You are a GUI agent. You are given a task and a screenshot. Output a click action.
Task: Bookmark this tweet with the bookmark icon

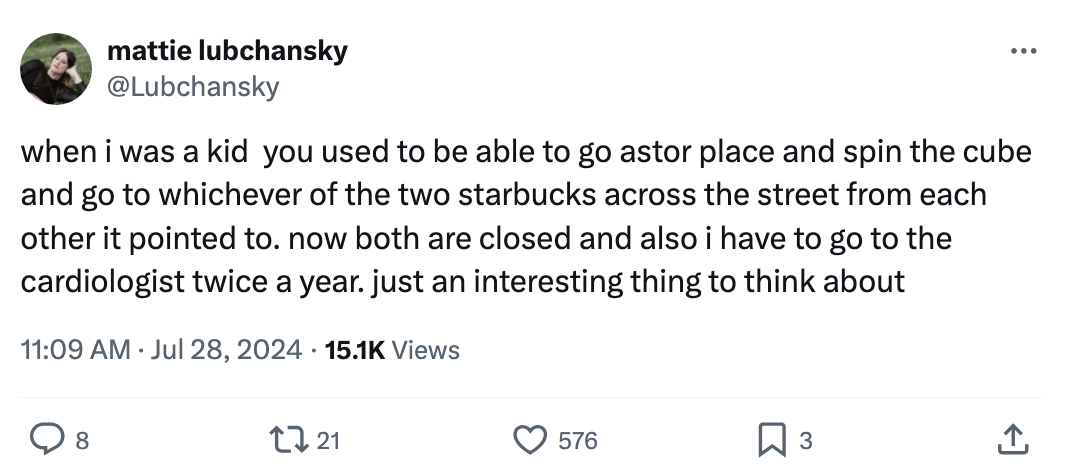click(x=773, y=438)
